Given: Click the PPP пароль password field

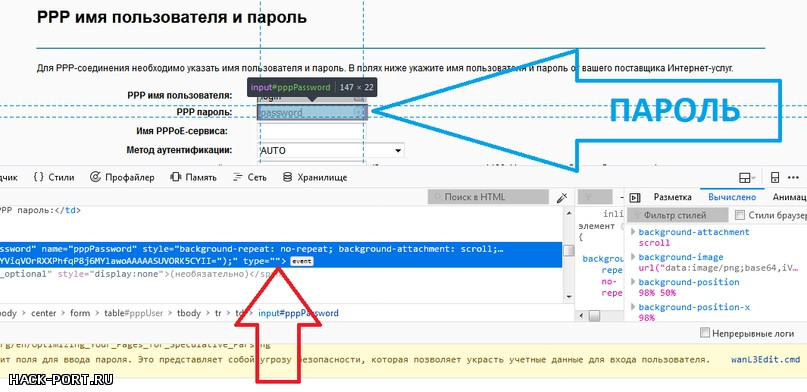Looking at the screenshot, I should coord(312,112).
